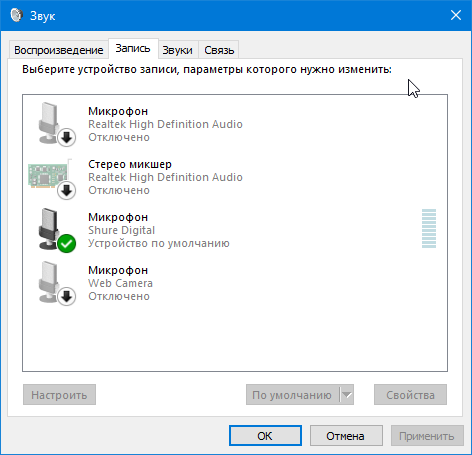Click disabled arrow badge on Web Camera microphone
The width and height of the screenshot is (472, 455).
point(67,297)
